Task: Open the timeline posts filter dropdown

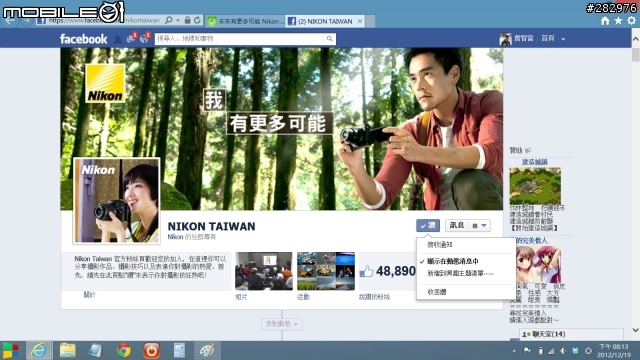Action: coord(282,324)
